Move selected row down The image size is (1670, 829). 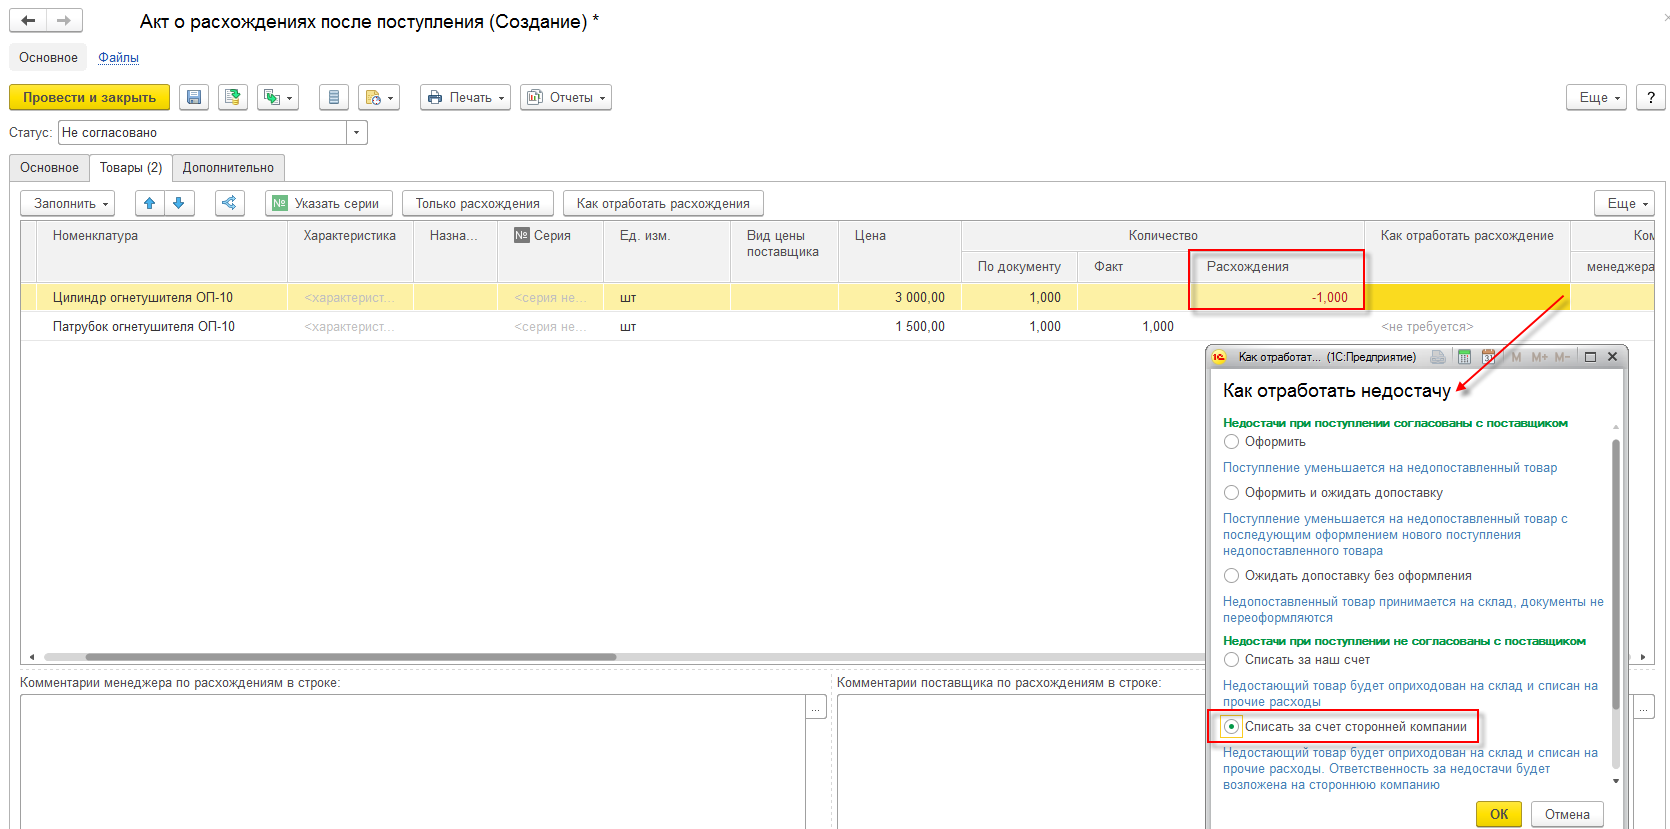pos(179,203)
